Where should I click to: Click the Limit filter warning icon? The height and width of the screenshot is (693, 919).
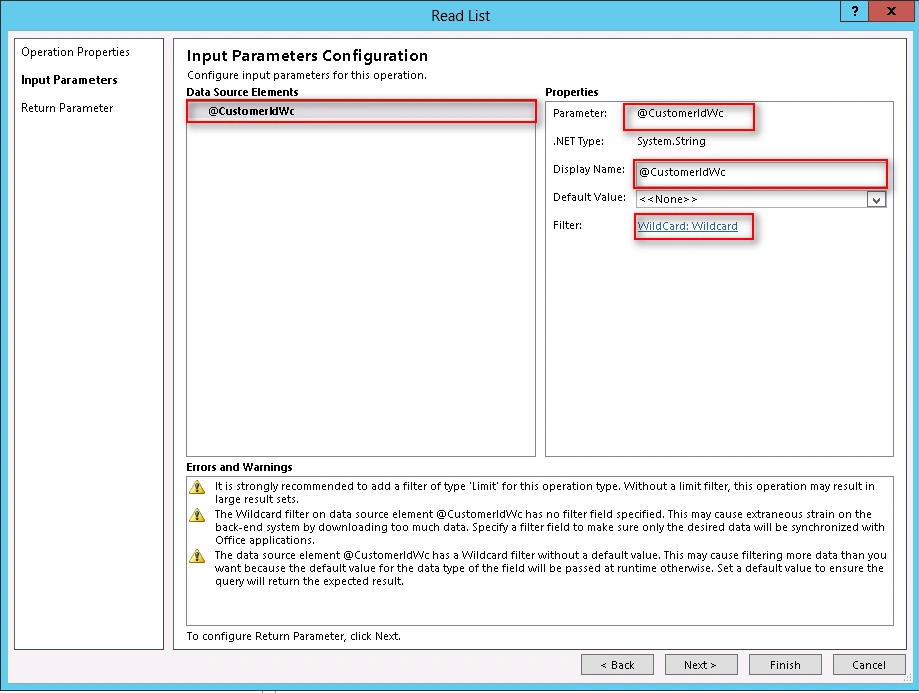[198, 487]
